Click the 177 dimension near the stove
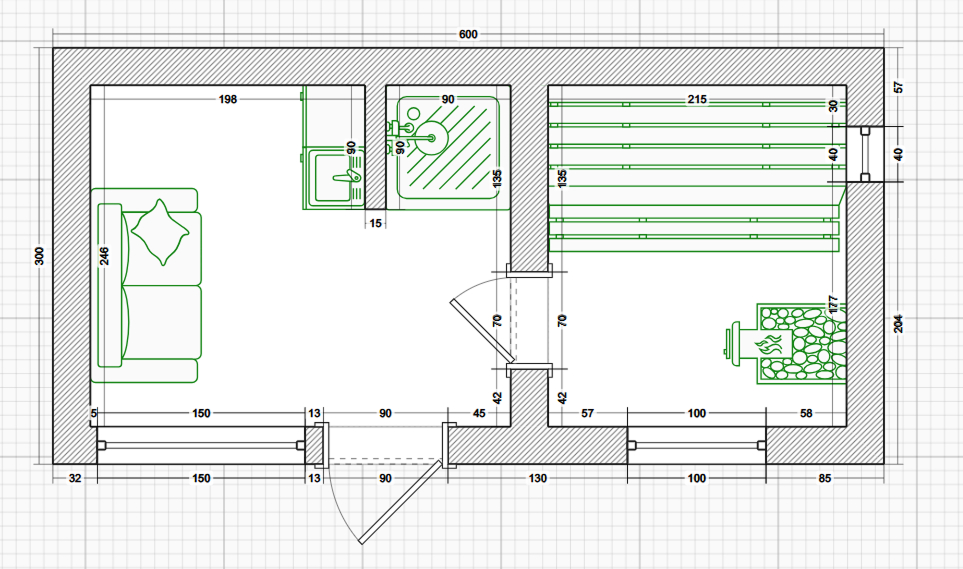The width and height of the screenshot is (963, 569). click(x=833, y=305)
